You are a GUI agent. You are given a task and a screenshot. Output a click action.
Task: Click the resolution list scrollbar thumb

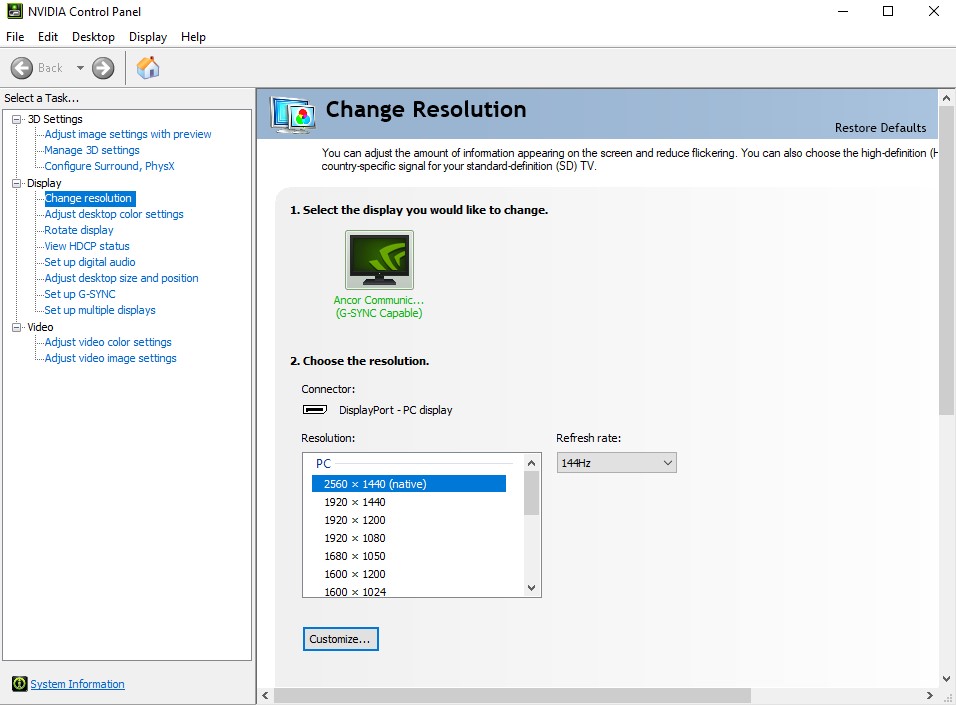pyautogui.click(x=532, y=493)
